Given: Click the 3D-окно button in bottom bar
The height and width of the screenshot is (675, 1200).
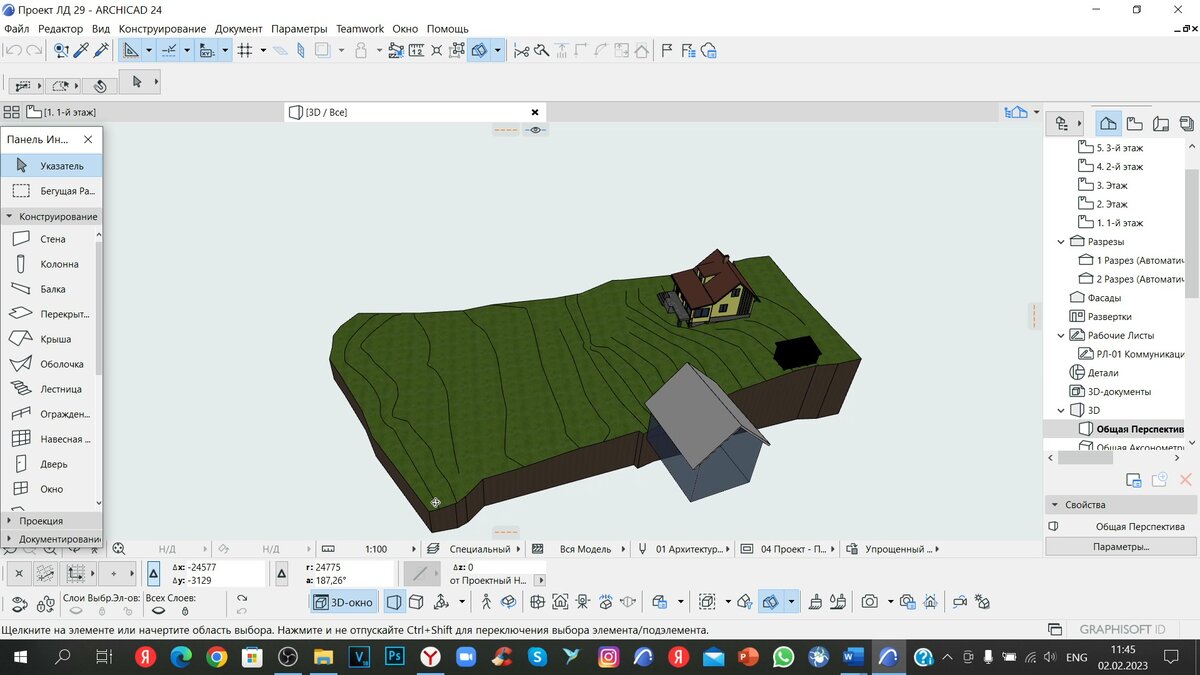Looking at the screenshot, I should click(344, 601).
